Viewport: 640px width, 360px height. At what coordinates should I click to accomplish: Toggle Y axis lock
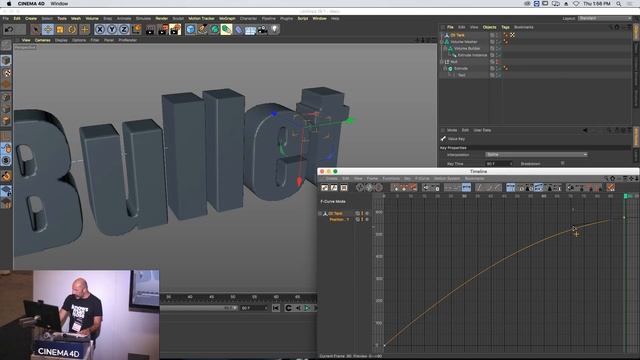[x=112, y=29]
